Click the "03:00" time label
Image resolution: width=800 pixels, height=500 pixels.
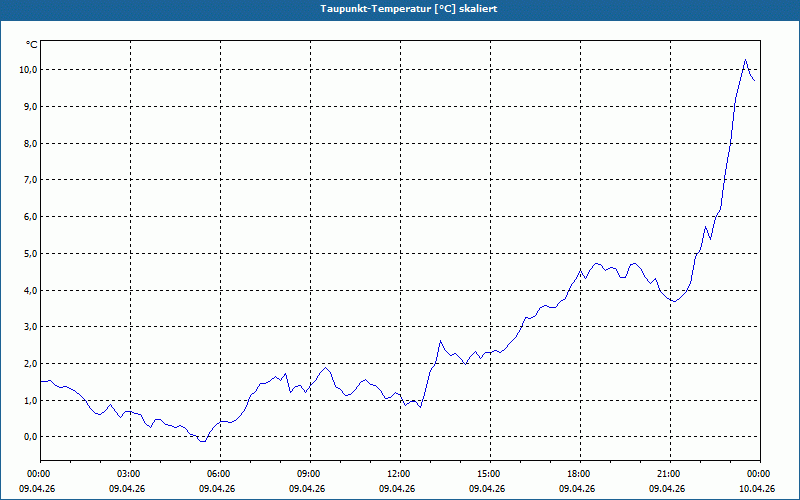(x=130, y=474)
